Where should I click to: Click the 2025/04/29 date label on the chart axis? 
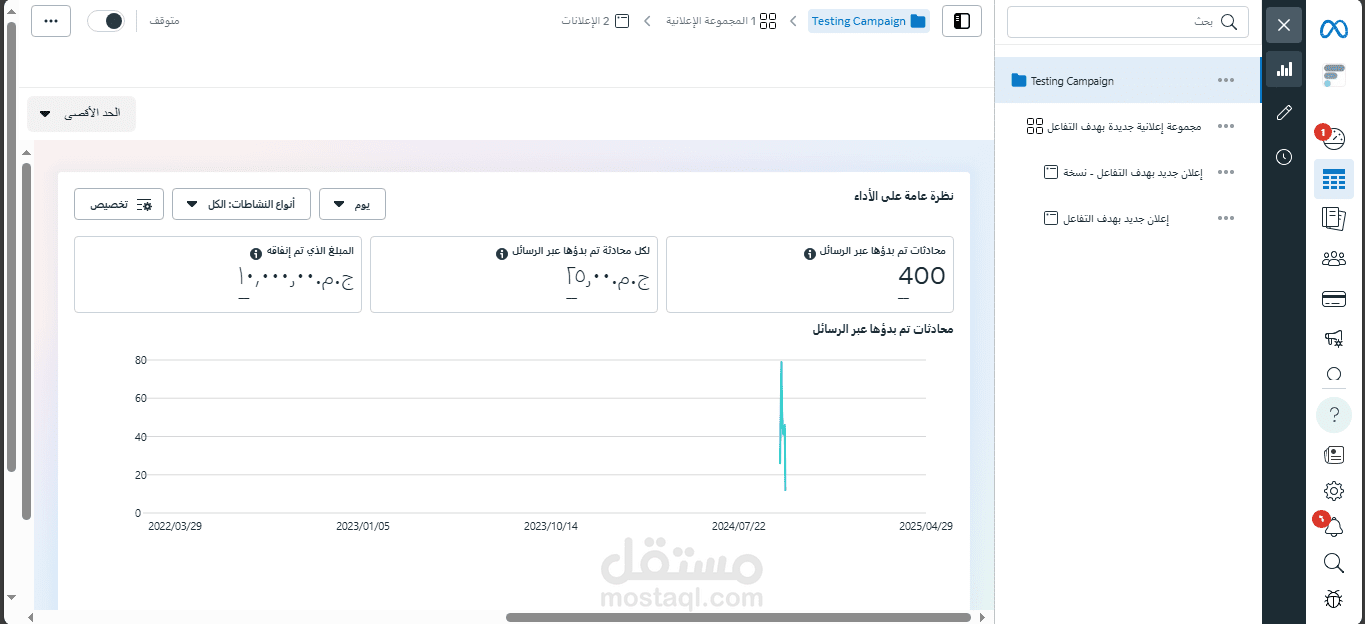pyautogui.click(x=926, y=526)
